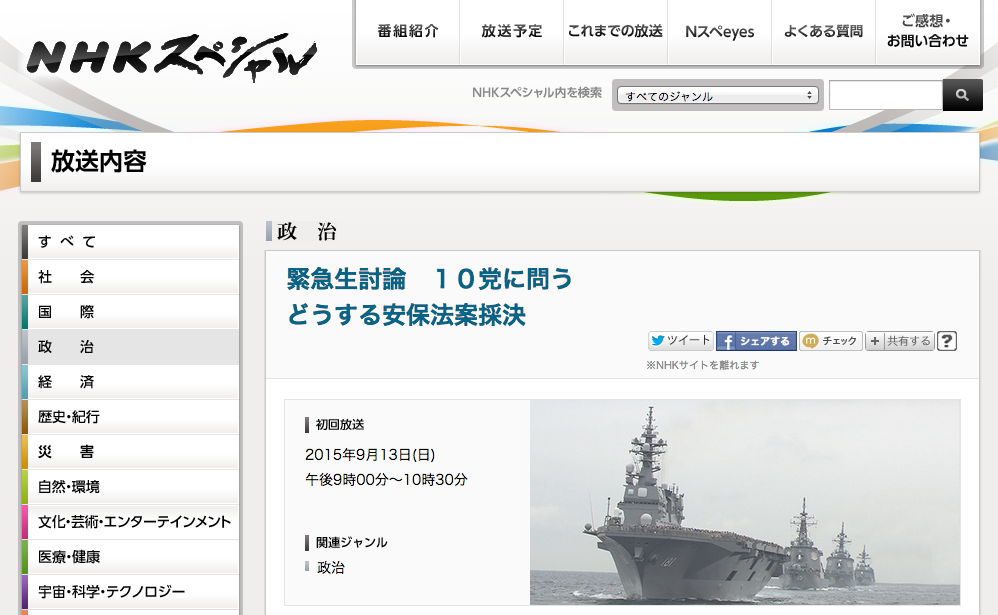The width and height of the screenshot is (998, 615).
Task: Open the これまでの放送 menu item
Action: pos(616,31)
